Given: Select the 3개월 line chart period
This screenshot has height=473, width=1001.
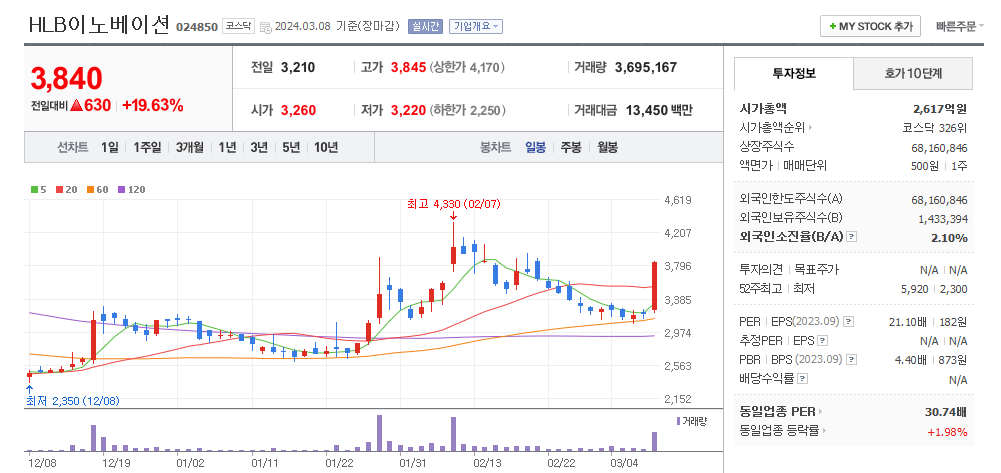Looking at the screenshot, I should (190, 147).
